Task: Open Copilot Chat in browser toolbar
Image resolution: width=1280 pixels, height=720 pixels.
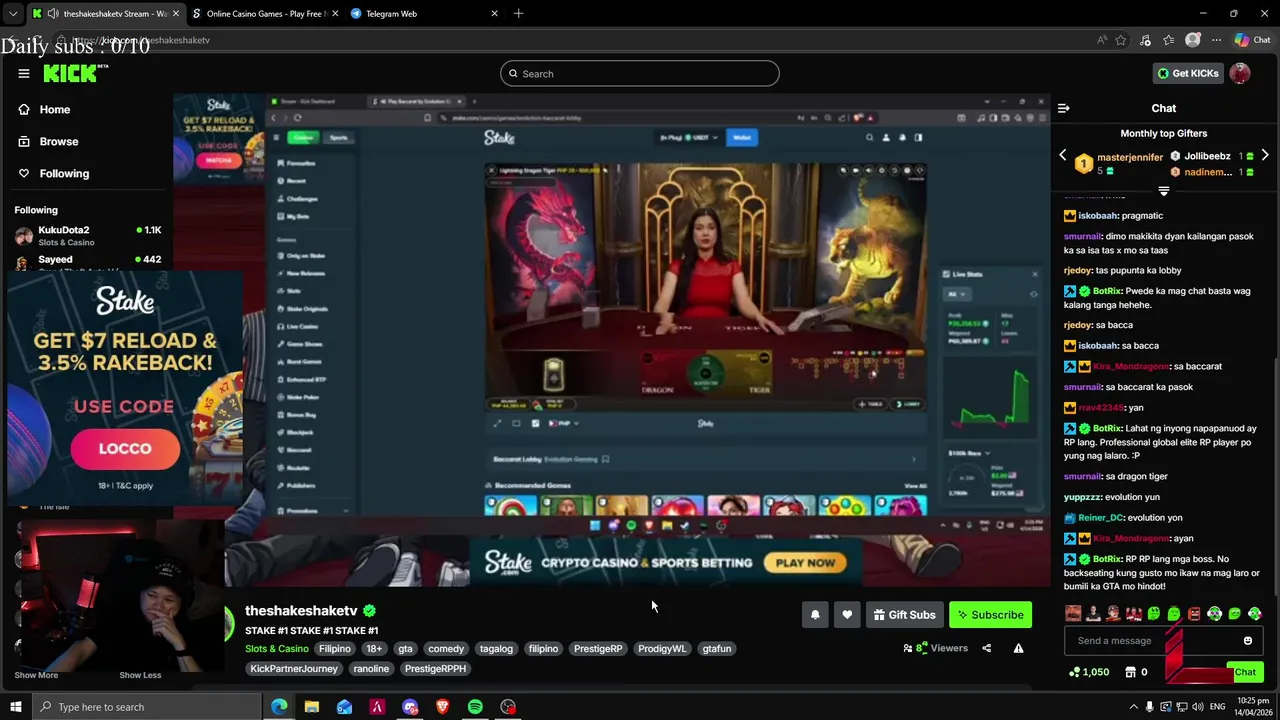Action: [x=1252, y=40]
